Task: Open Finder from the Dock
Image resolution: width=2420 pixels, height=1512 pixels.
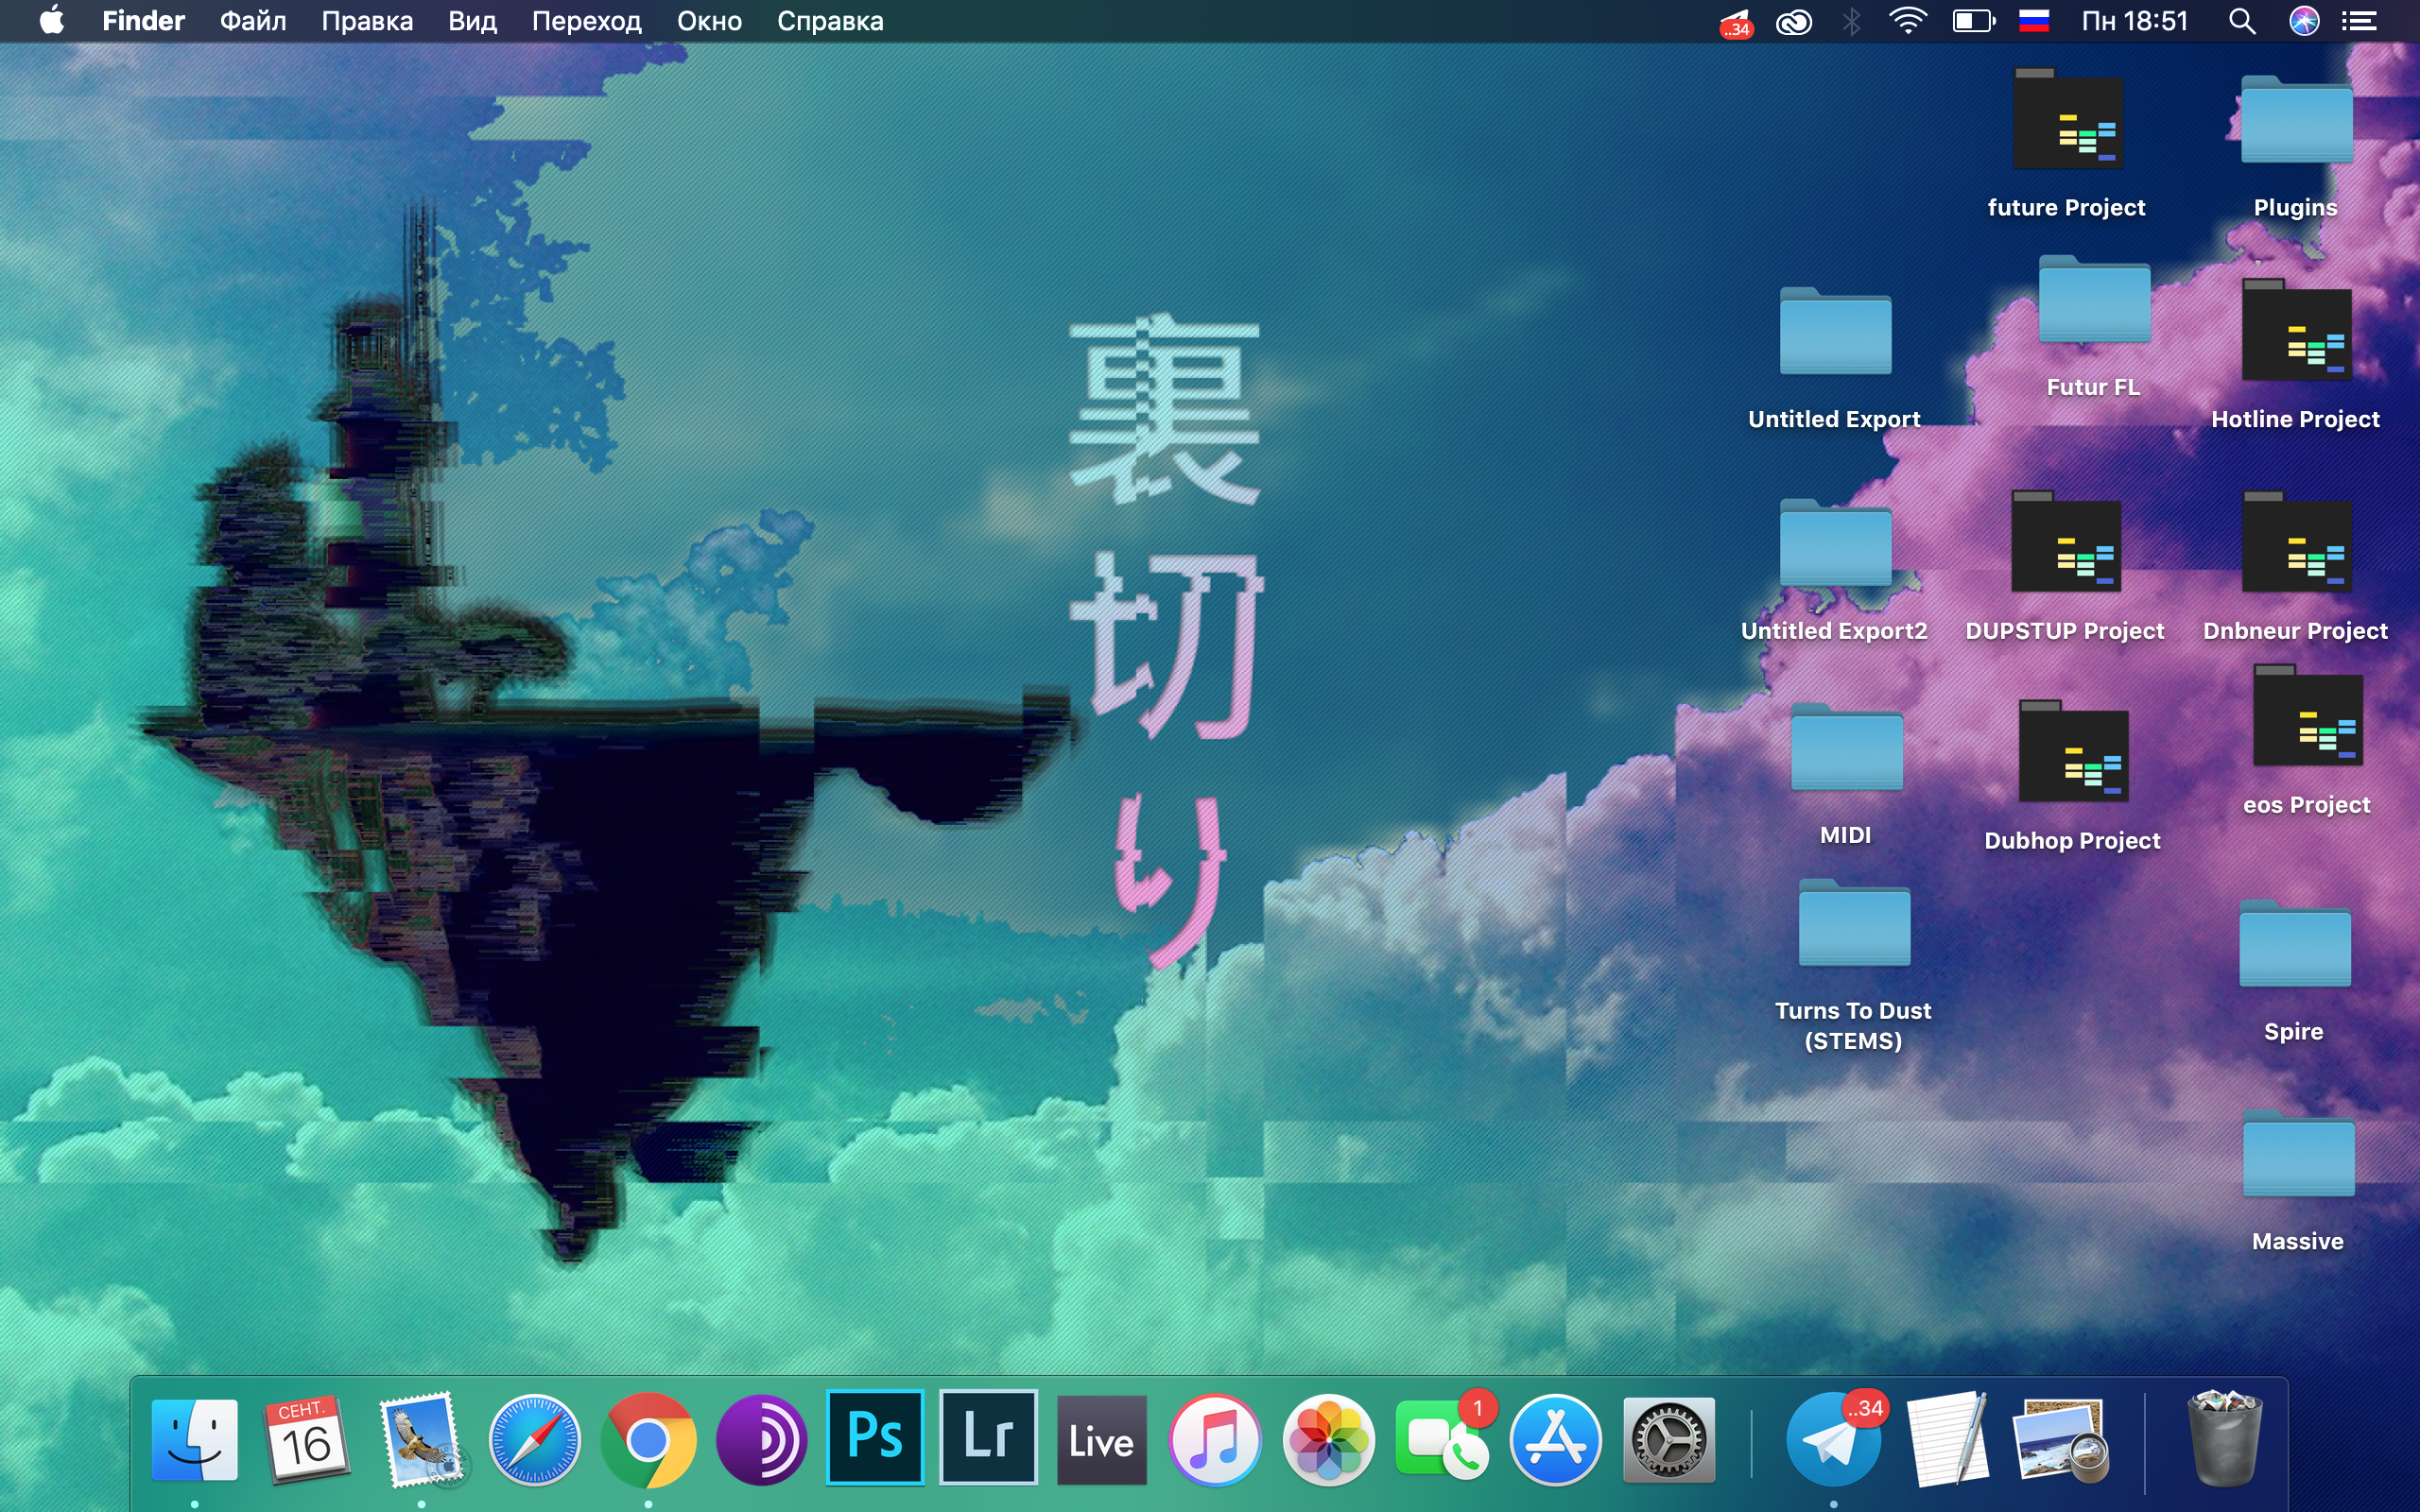Action: pos(194,1439)
